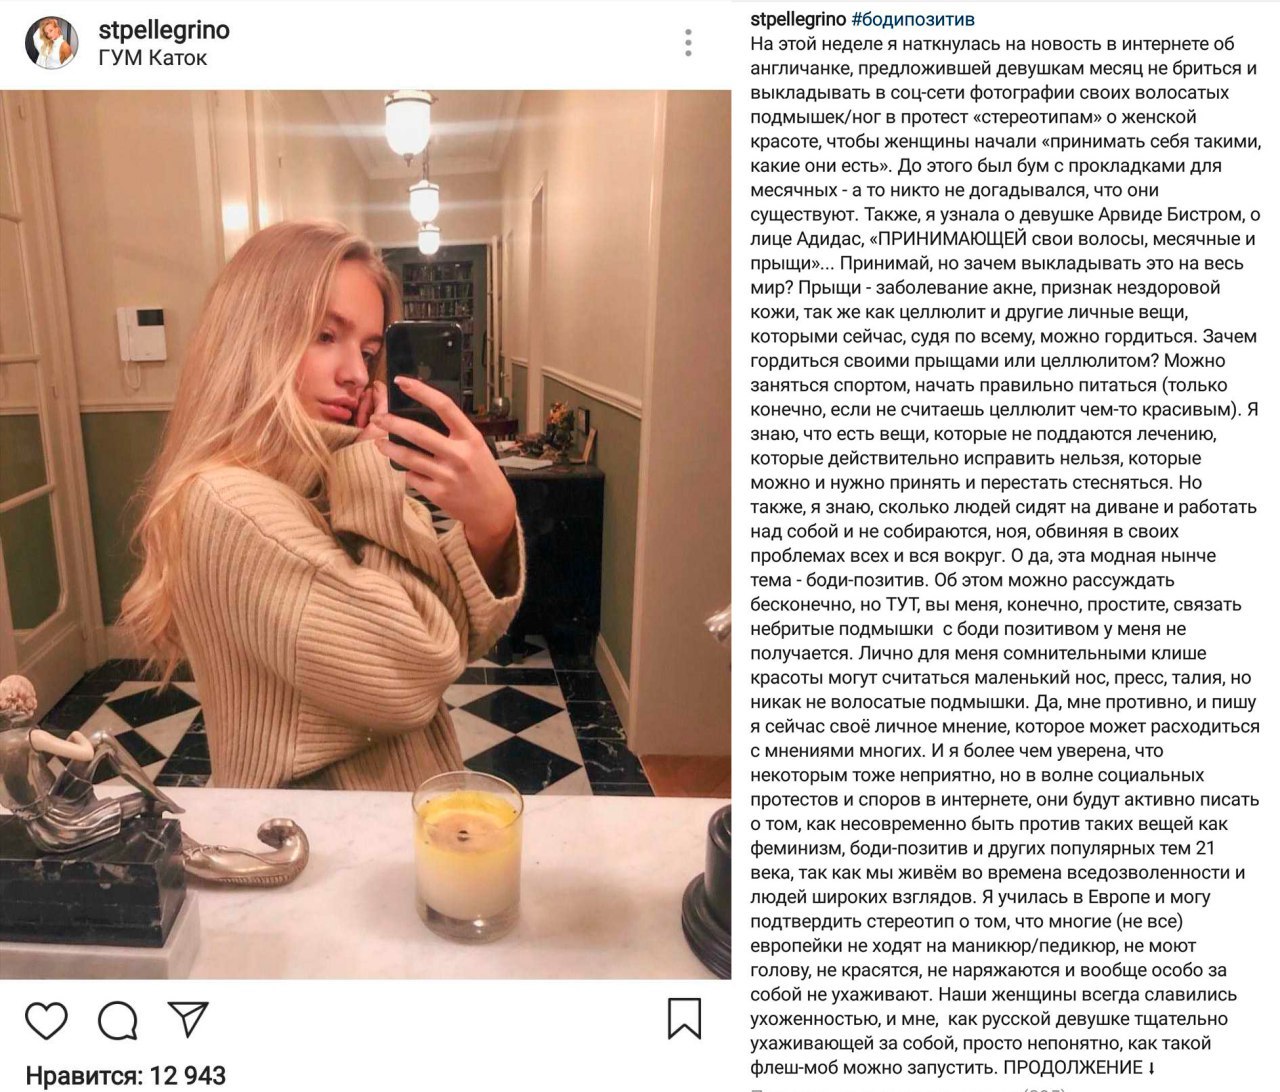Click the word Нравится under the icons
The height and width of the screenshot is (1092, 1280).
point(82,1075)
